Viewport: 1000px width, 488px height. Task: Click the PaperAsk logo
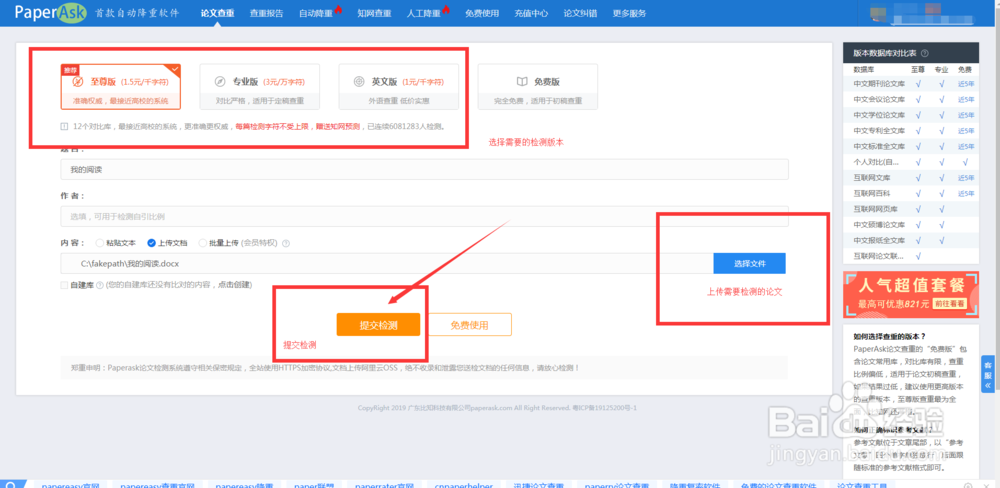point(50,13)
